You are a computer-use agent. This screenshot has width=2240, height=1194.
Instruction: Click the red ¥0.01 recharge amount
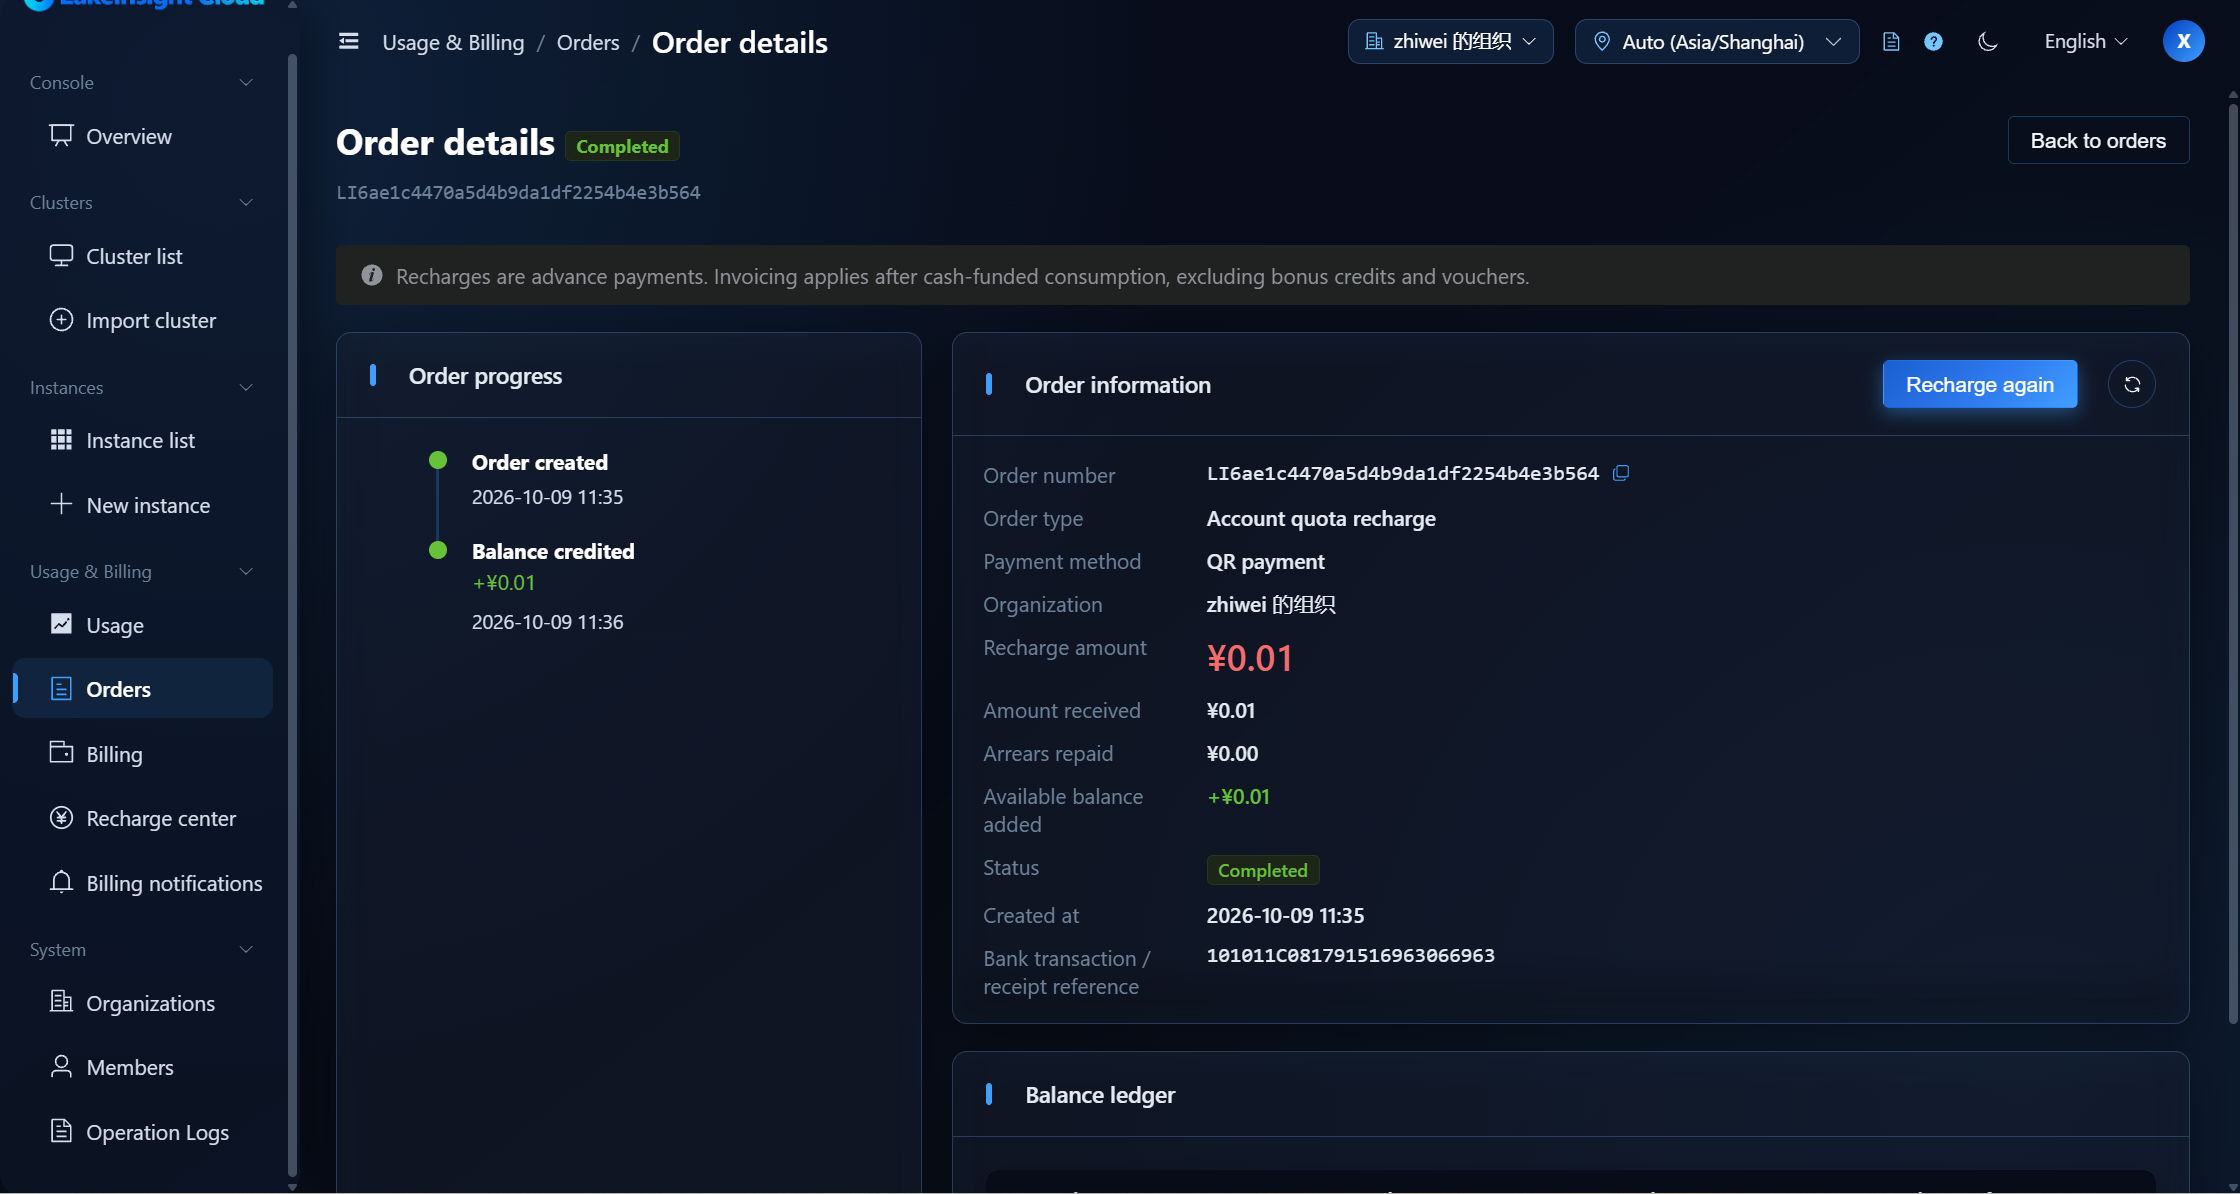pyautogui.click(x=1249, y=658)
